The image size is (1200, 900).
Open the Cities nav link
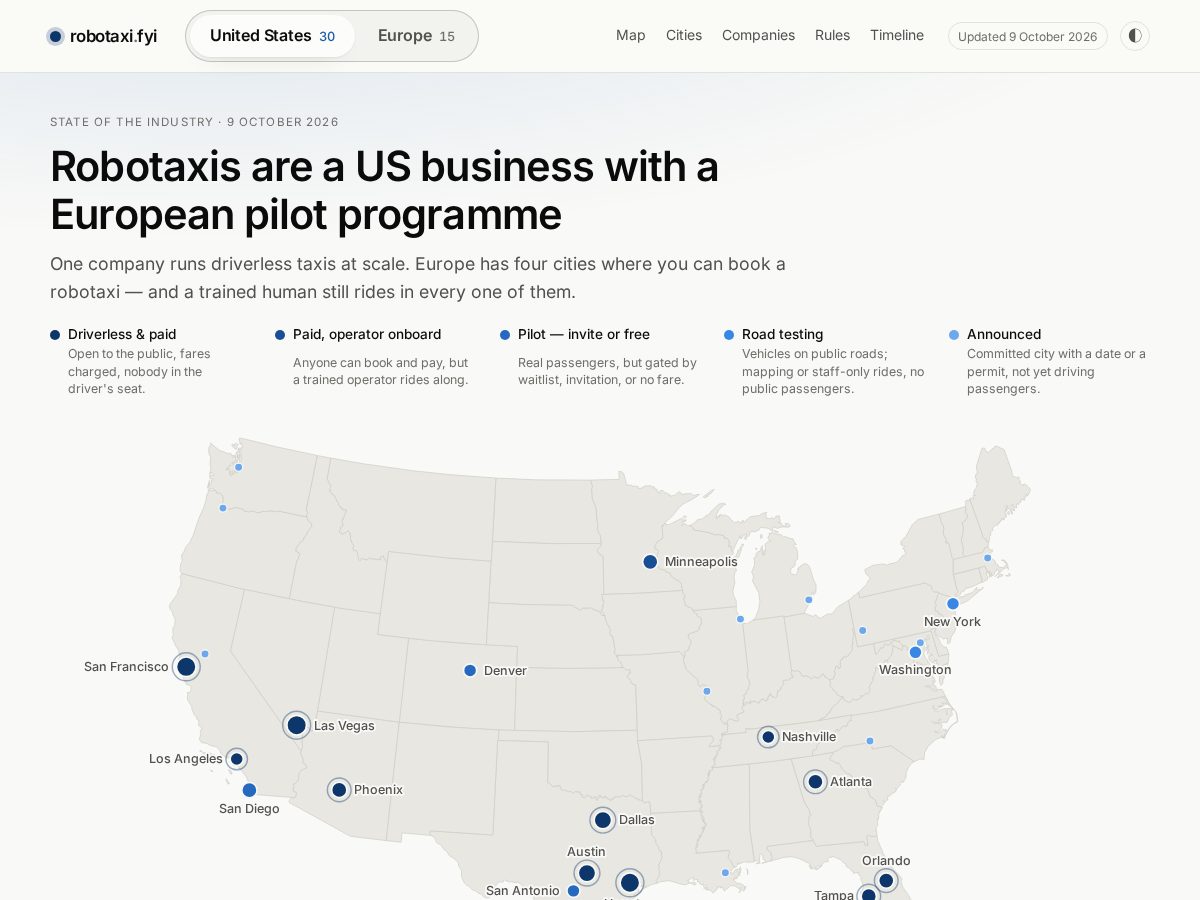[684, 35]
